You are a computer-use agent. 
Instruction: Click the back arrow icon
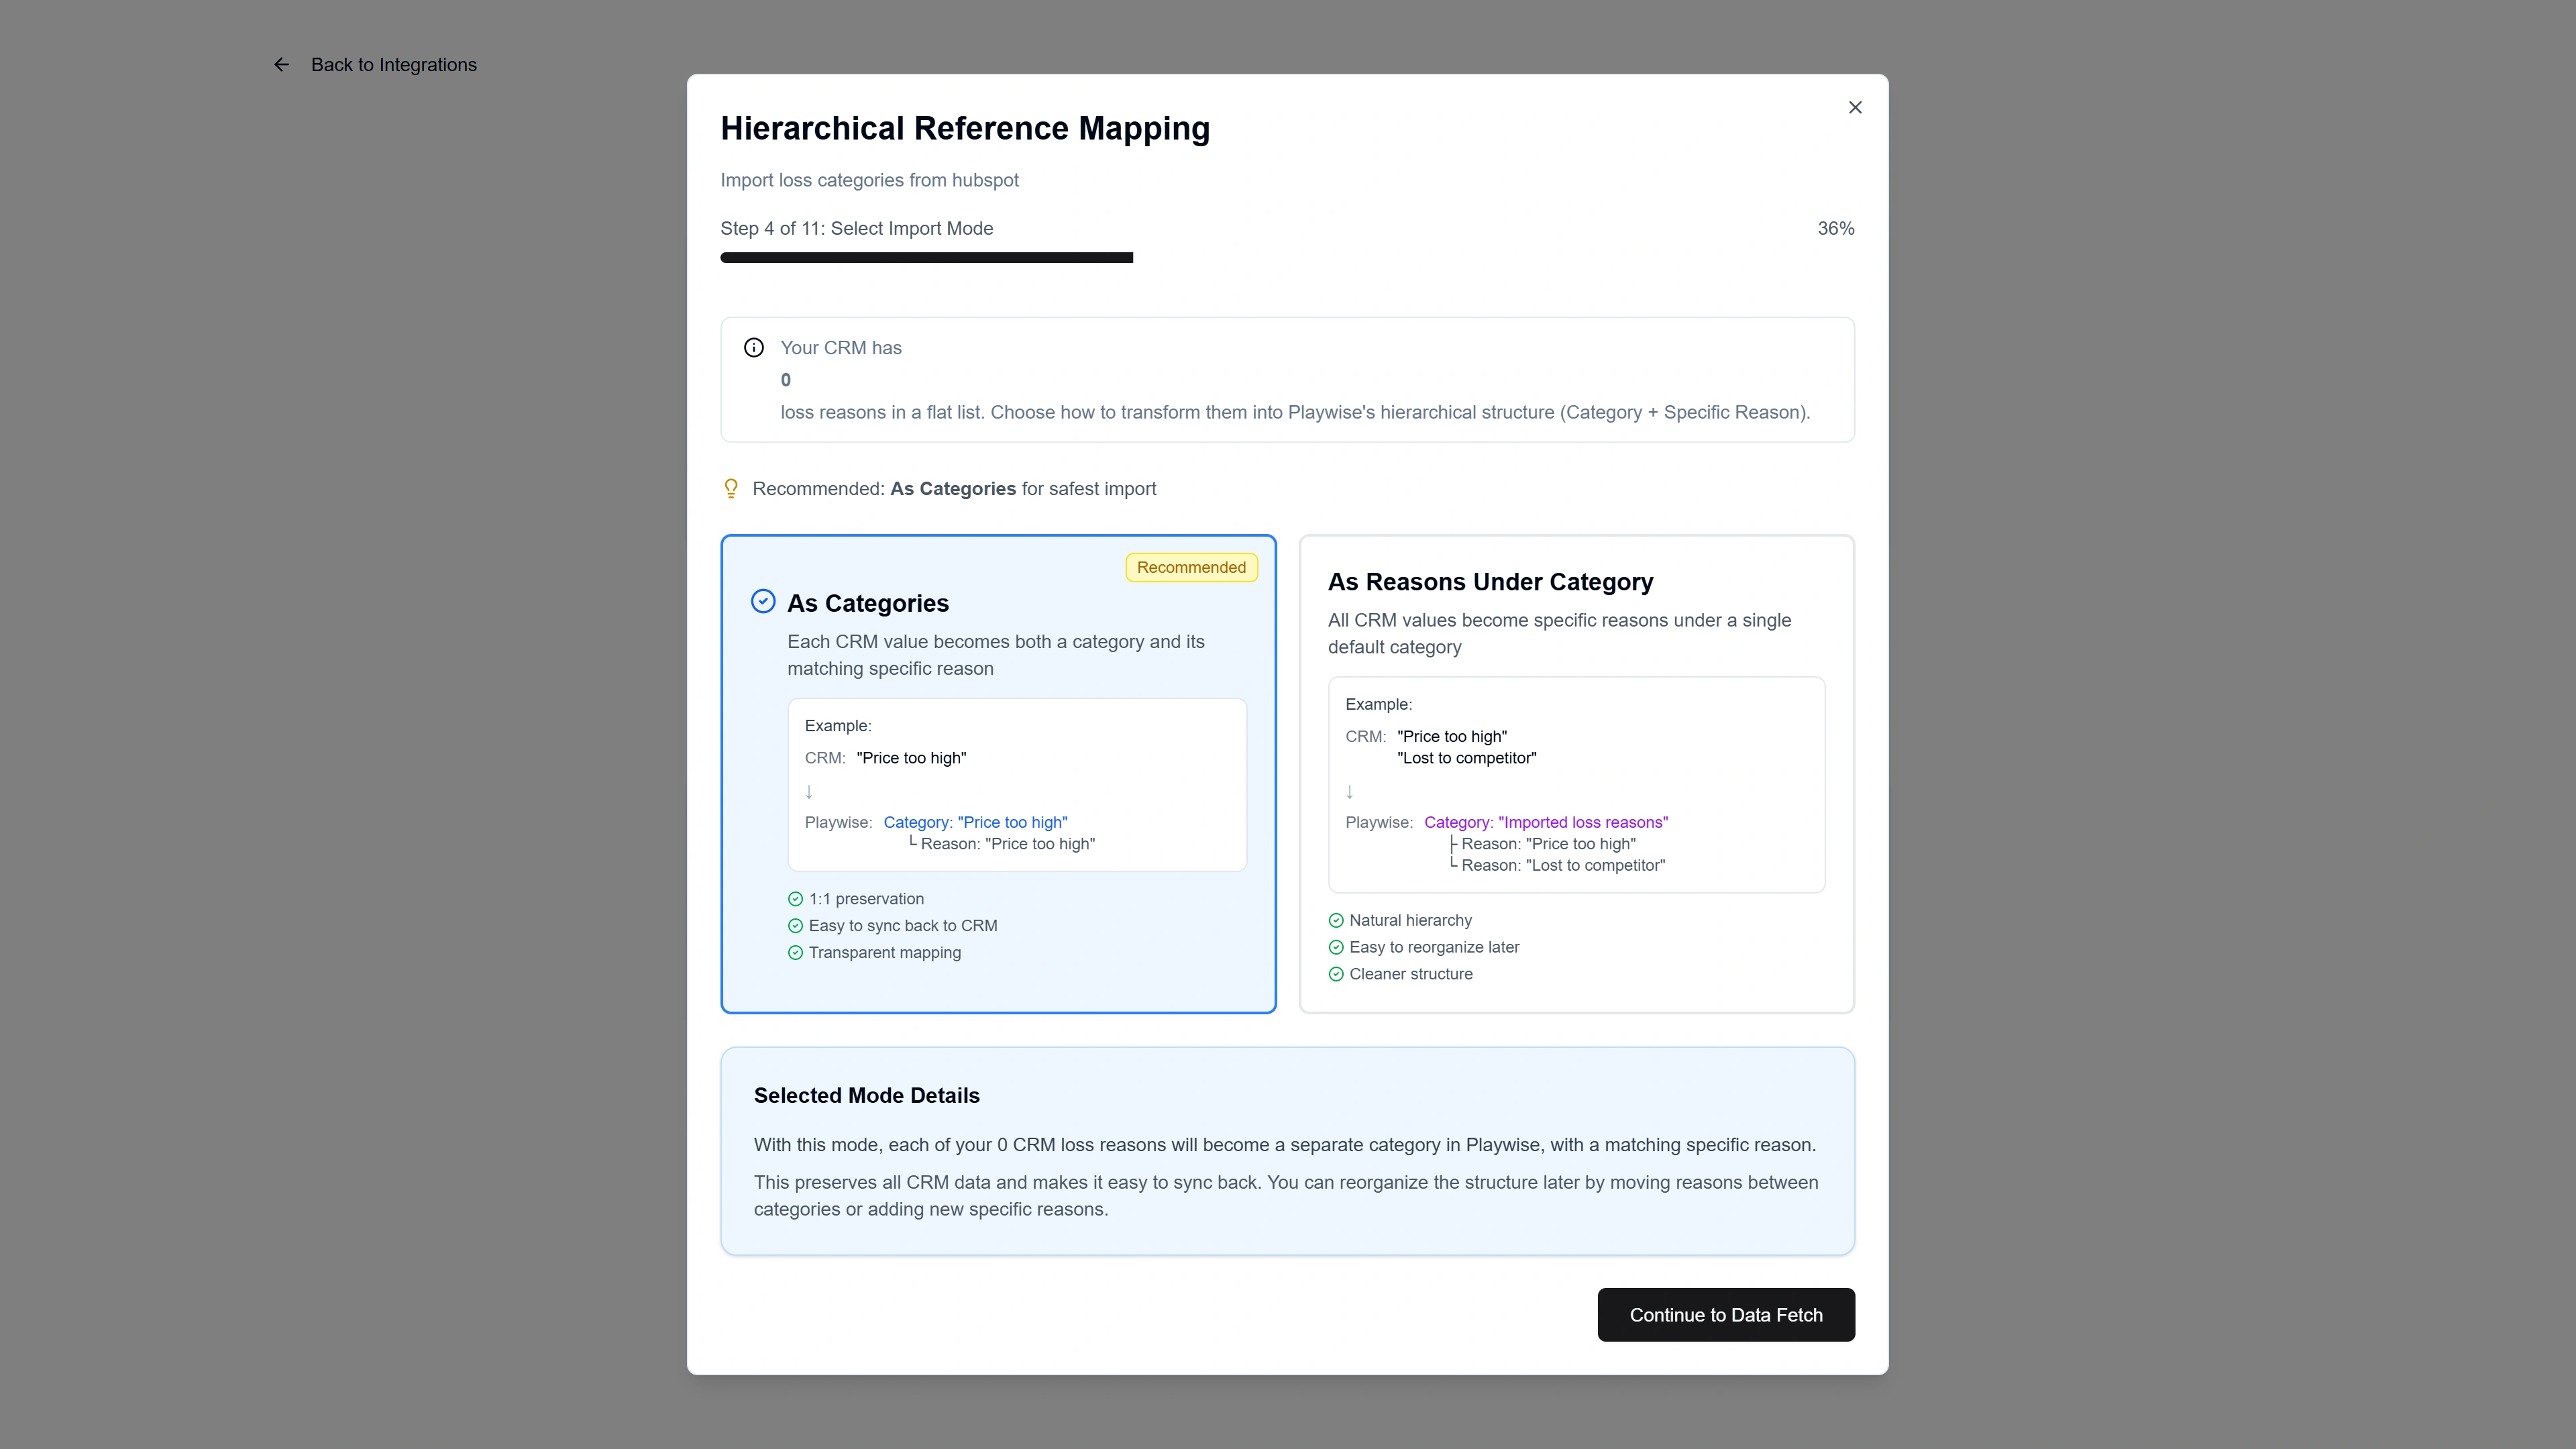click(x=281, y=65)
